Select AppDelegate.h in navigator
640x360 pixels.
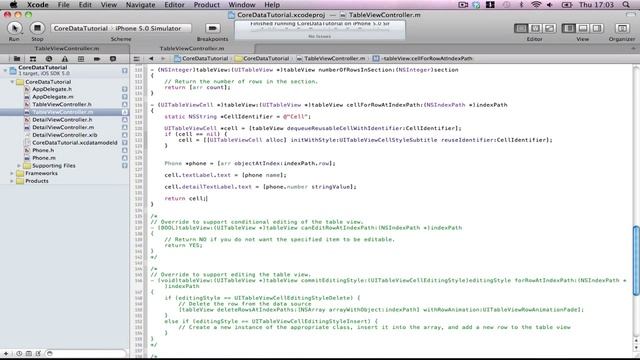pos(52,89)
